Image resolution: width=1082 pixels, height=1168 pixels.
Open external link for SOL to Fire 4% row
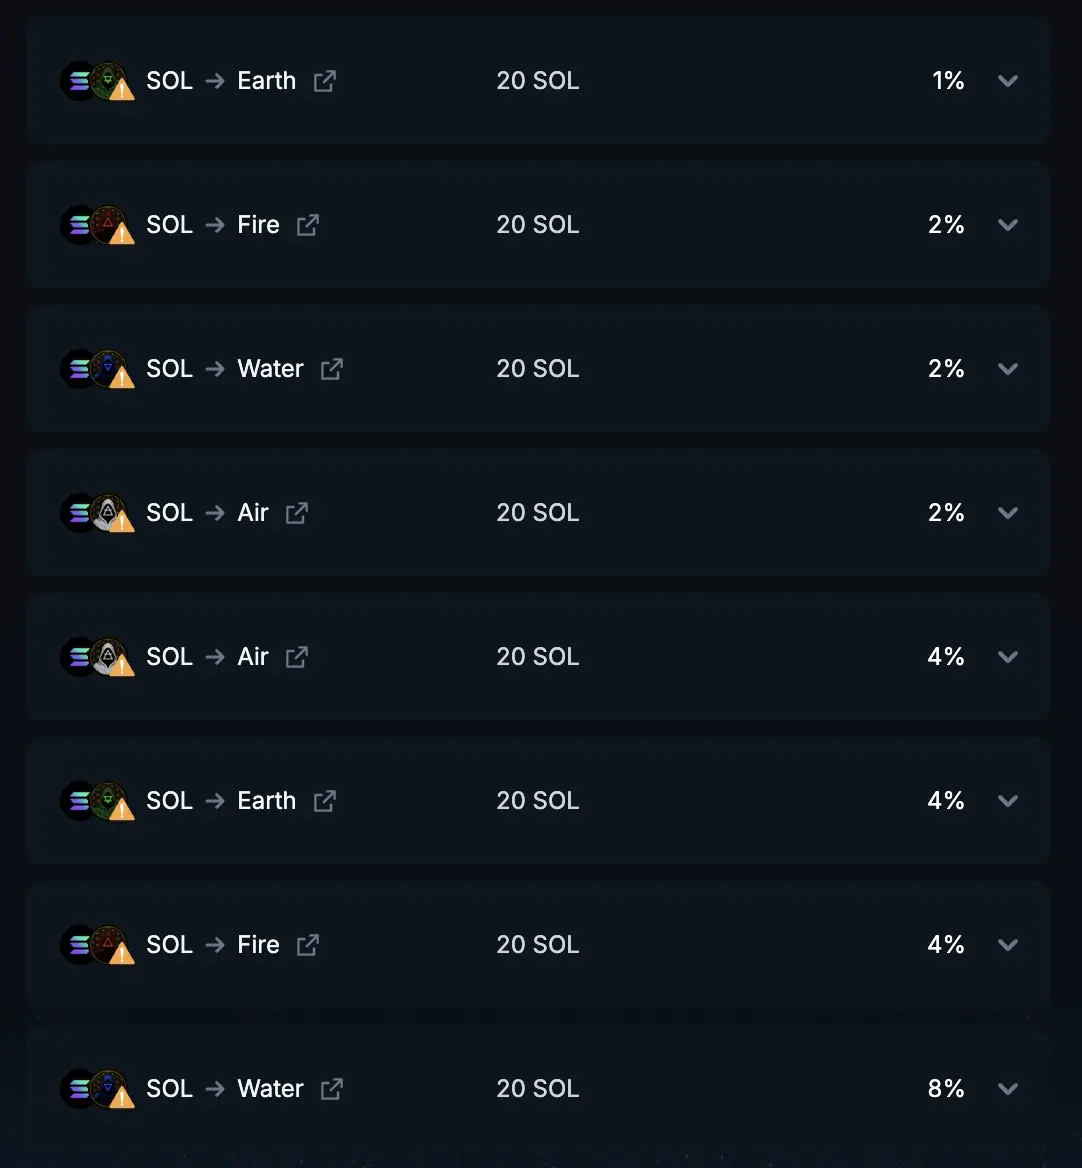(308, 945)
